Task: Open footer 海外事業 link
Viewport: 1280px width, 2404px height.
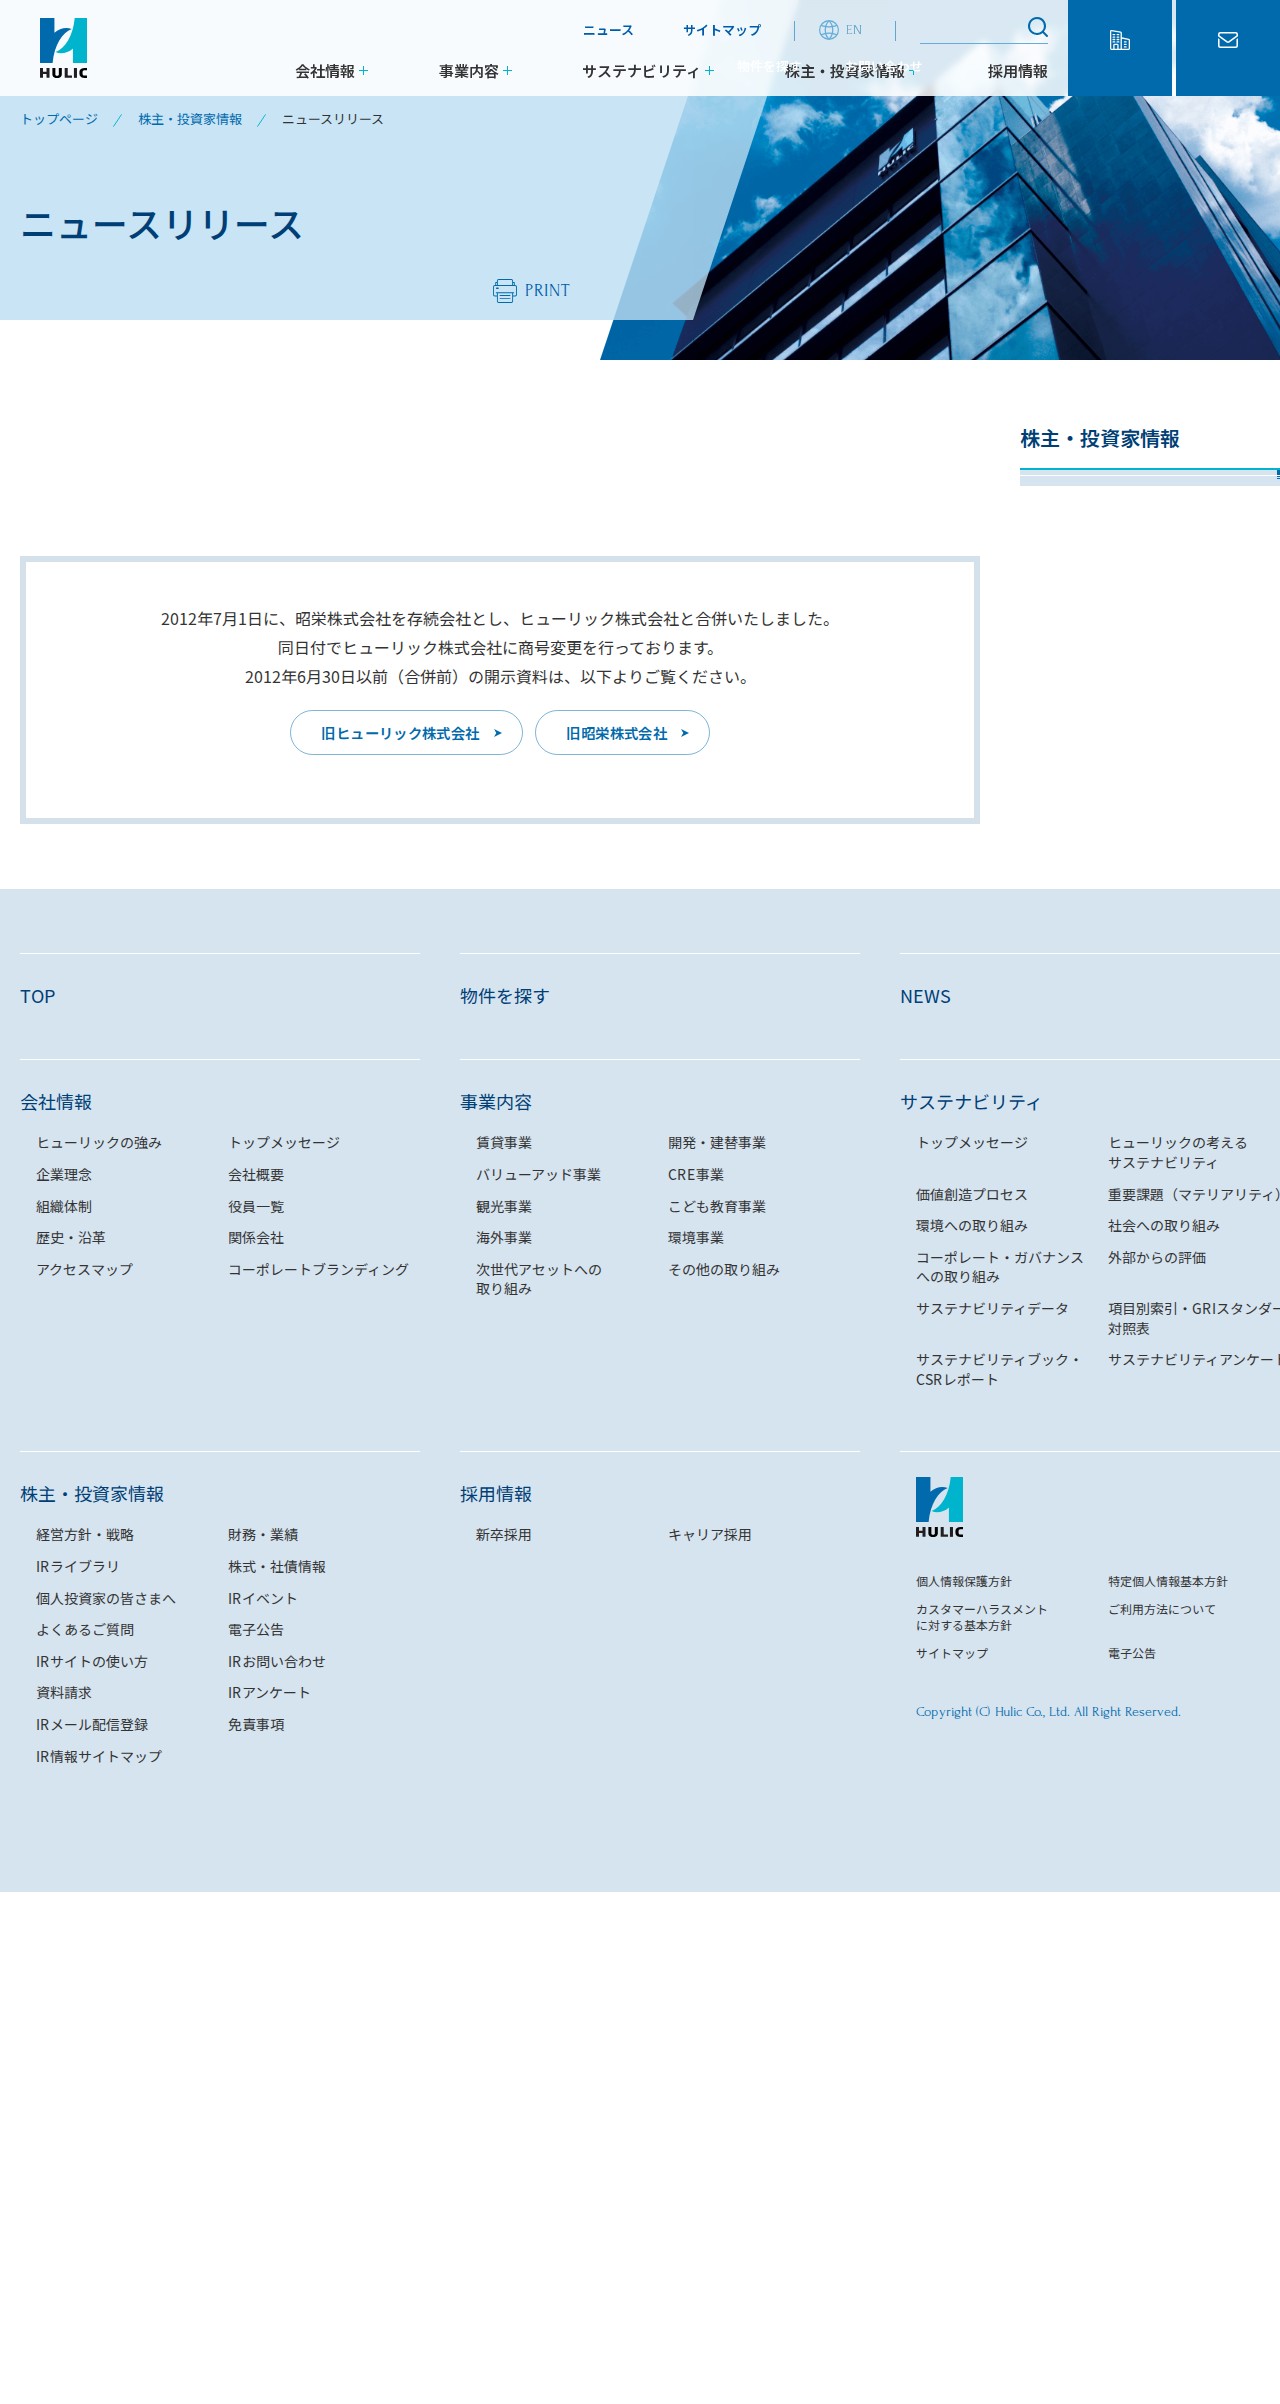Action: point(504,1238)
